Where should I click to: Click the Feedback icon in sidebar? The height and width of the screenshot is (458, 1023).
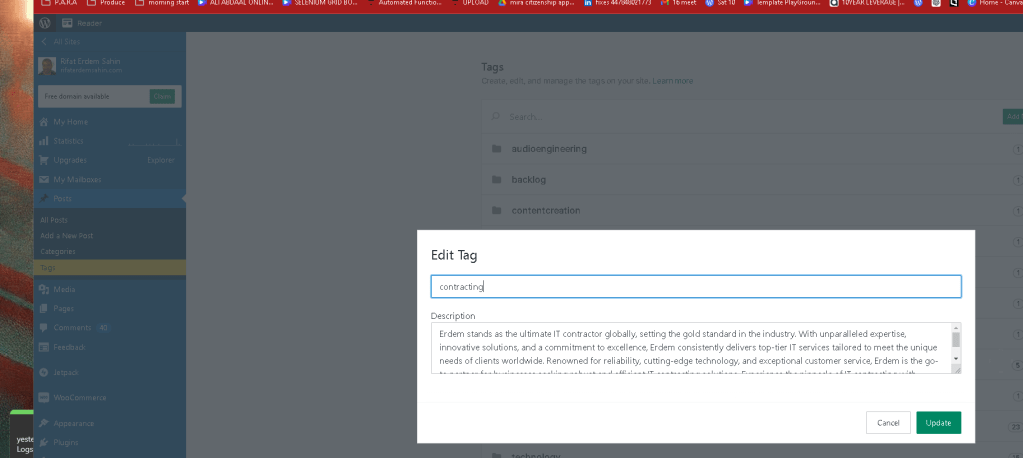(x=44, y=347)
